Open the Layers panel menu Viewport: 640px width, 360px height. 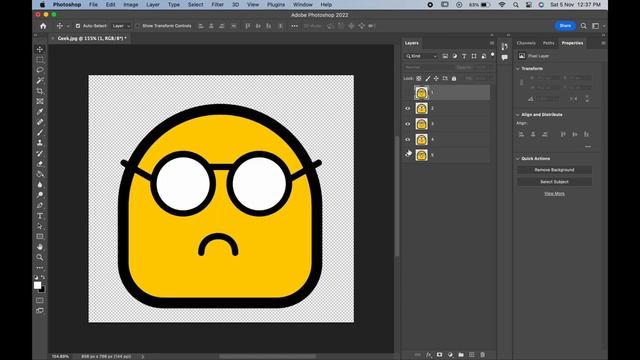pyautogui.click(x=492, y=43)
